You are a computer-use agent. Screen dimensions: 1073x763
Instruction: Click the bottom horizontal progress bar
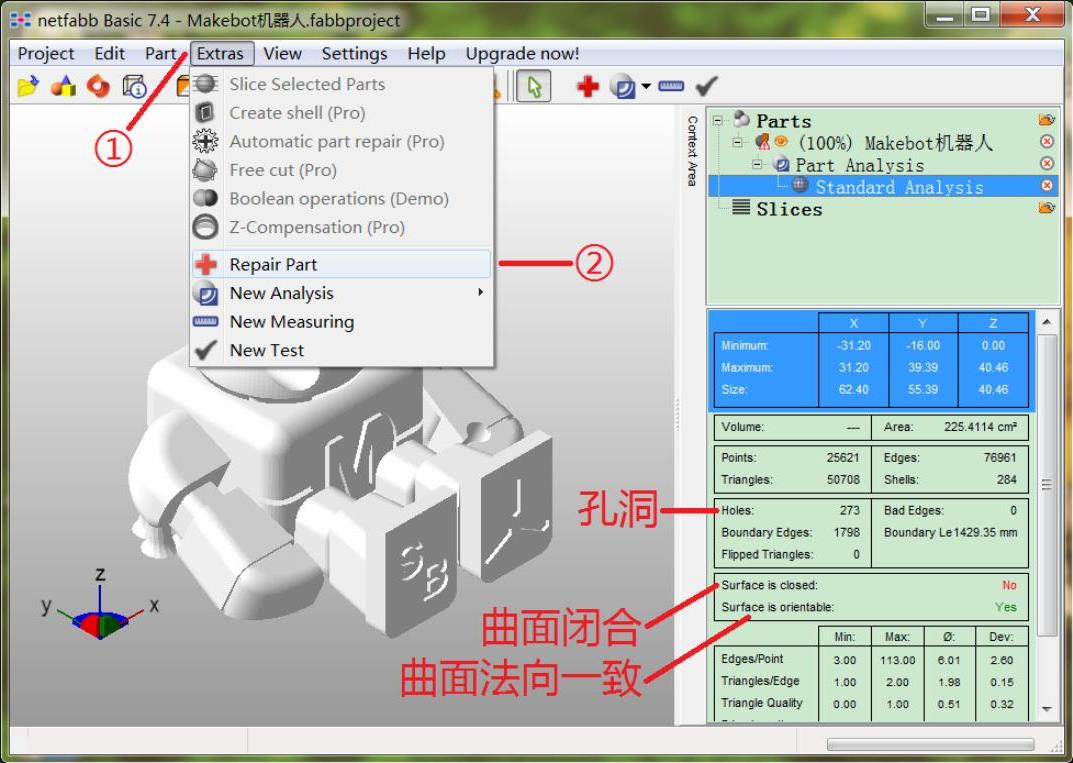click(x=931, y=745)
